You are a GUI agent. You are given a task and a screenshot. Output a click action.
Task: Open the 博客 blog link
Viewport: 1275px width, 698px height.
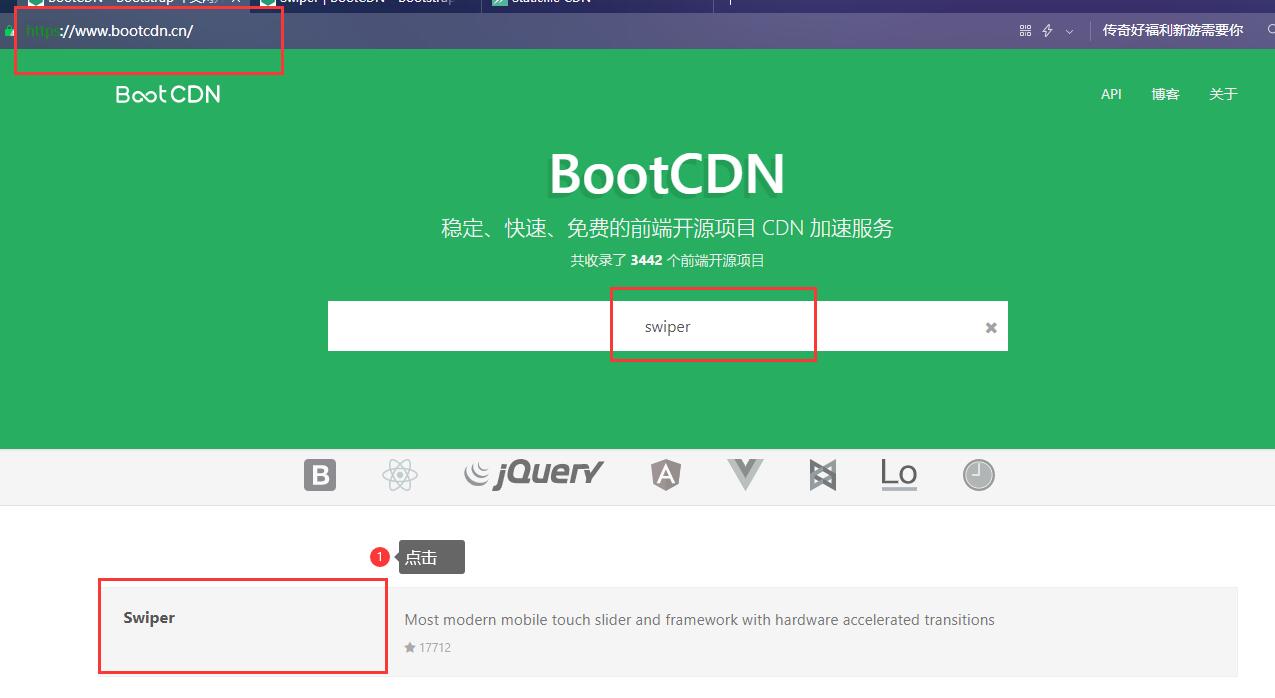coord(1165,94)
